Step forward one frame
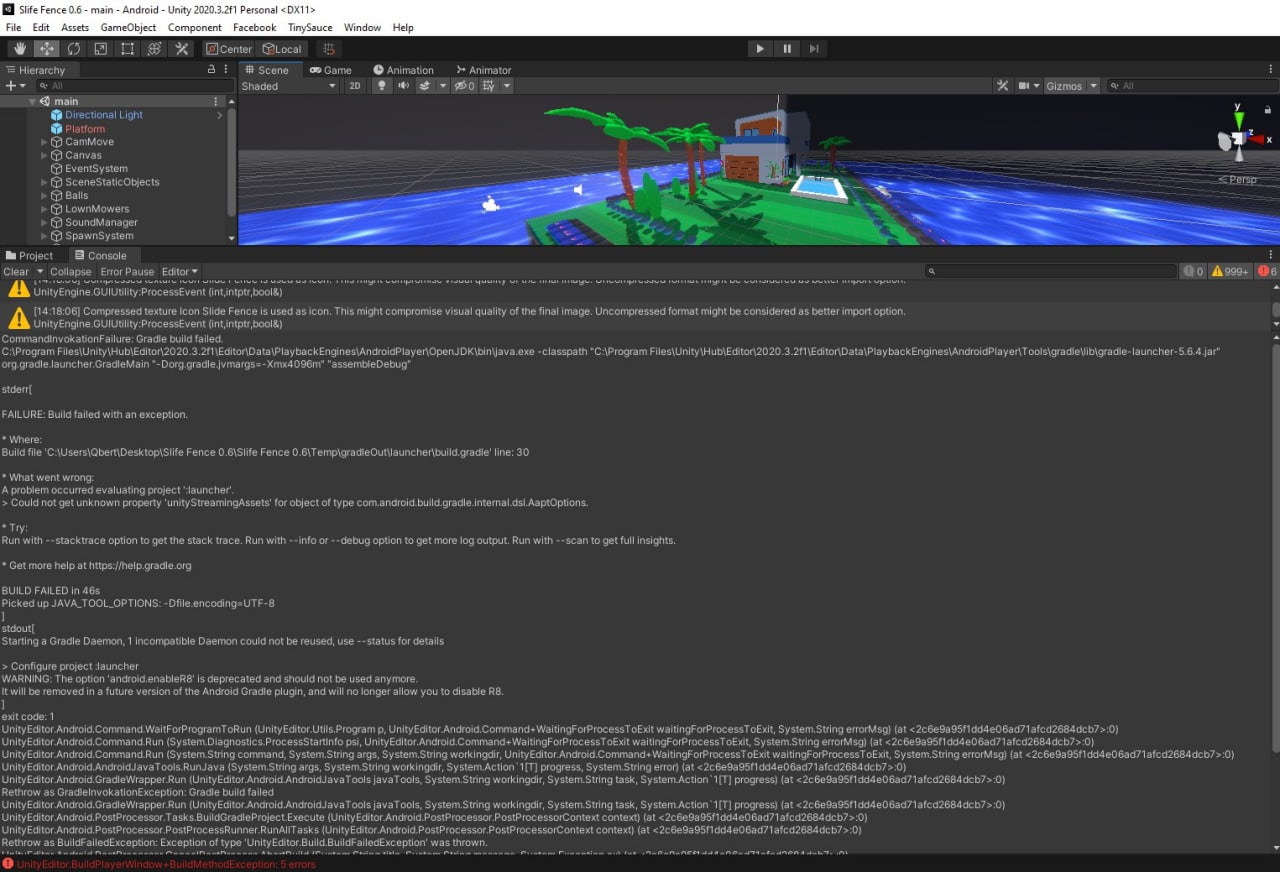Image resolution: width=1280 pixels, height=872 pixels. pyautogui.click(x=814, y=49)
